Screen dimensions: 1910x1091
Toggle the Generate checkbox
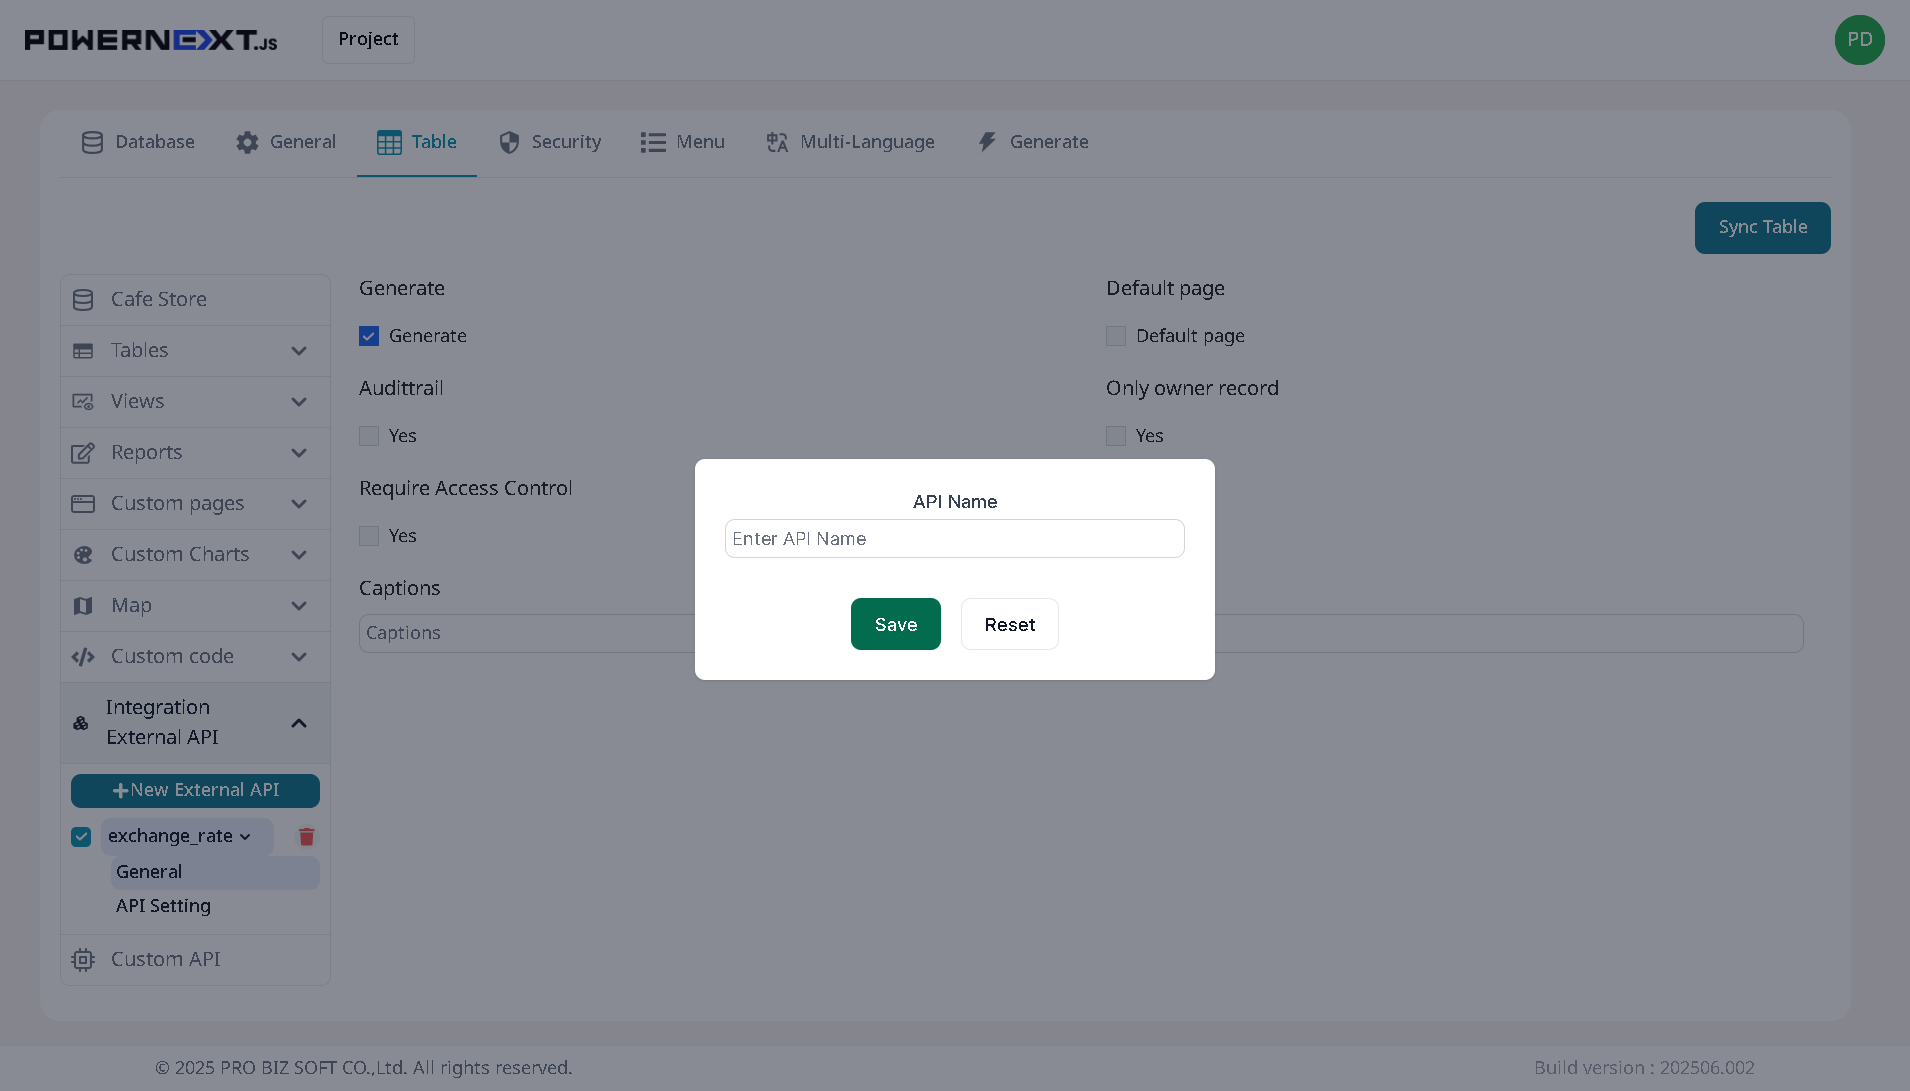coord(369,336)
